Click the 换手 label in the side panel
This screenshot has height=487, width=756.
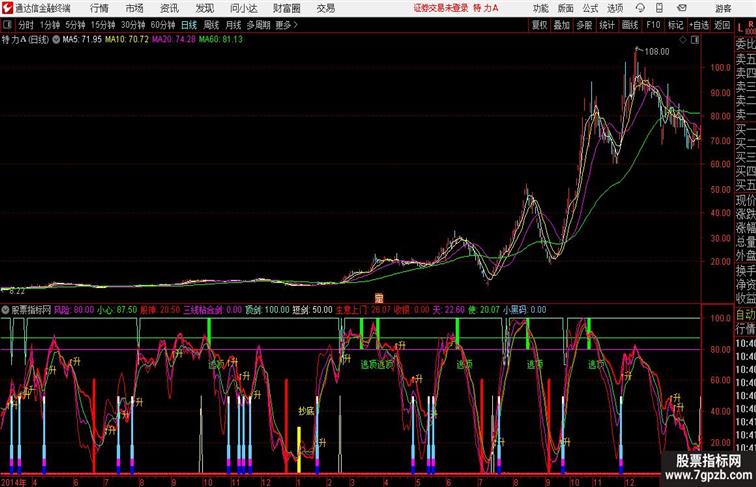tap(745, 271)
